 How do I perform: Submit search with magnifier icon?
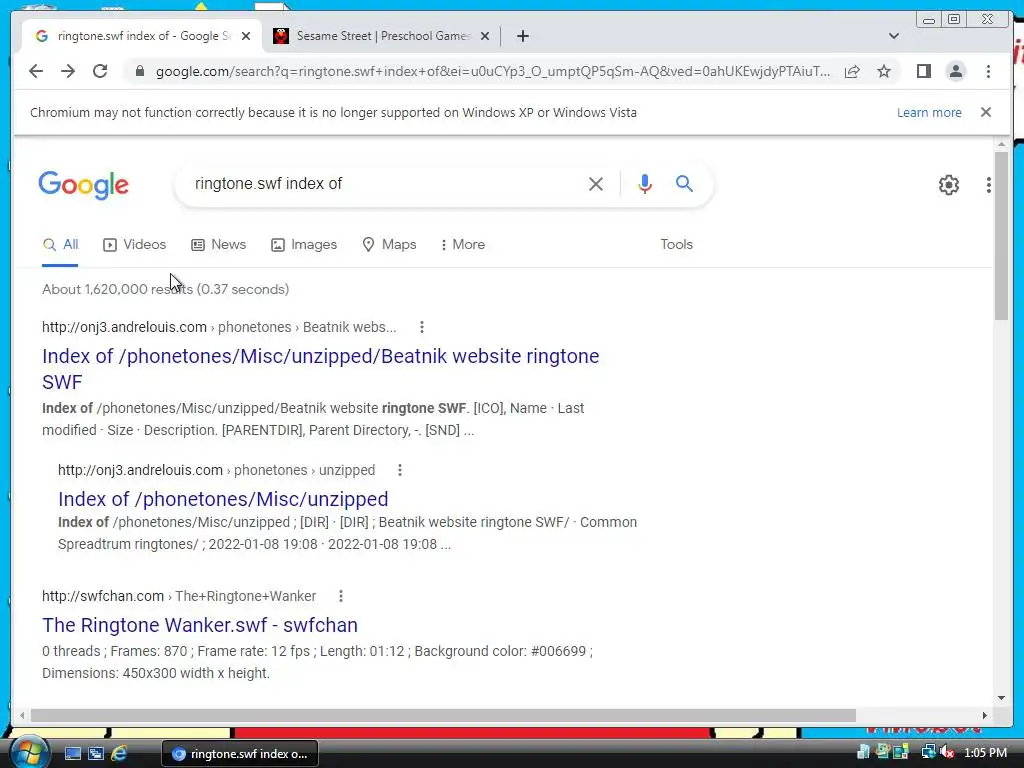point(684,184)
